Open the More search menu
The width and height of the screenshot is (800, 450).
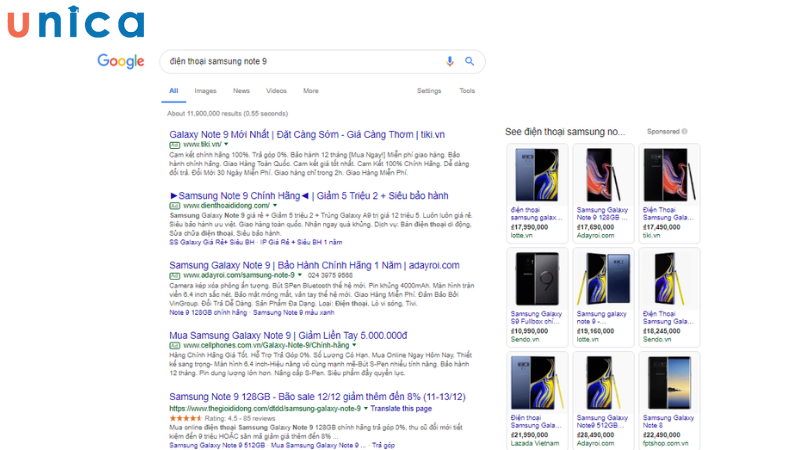(311, 91)
